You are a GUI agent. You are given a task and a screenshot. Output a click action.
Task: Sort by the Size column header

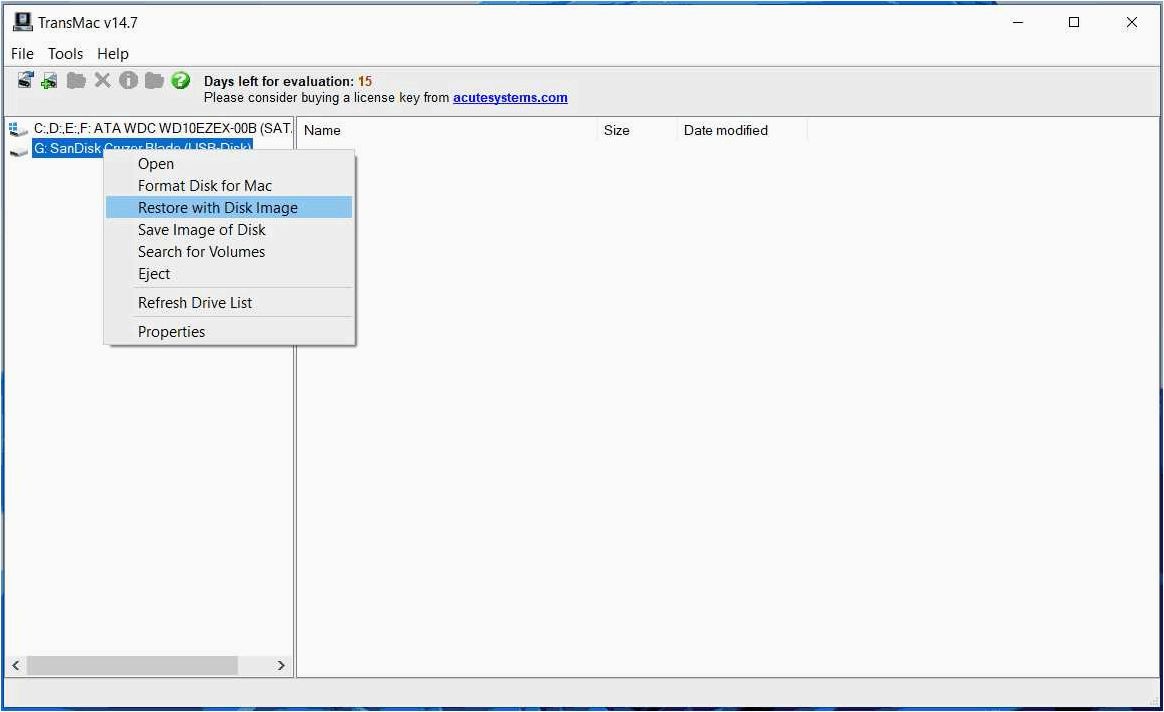(x=638, y=131)
